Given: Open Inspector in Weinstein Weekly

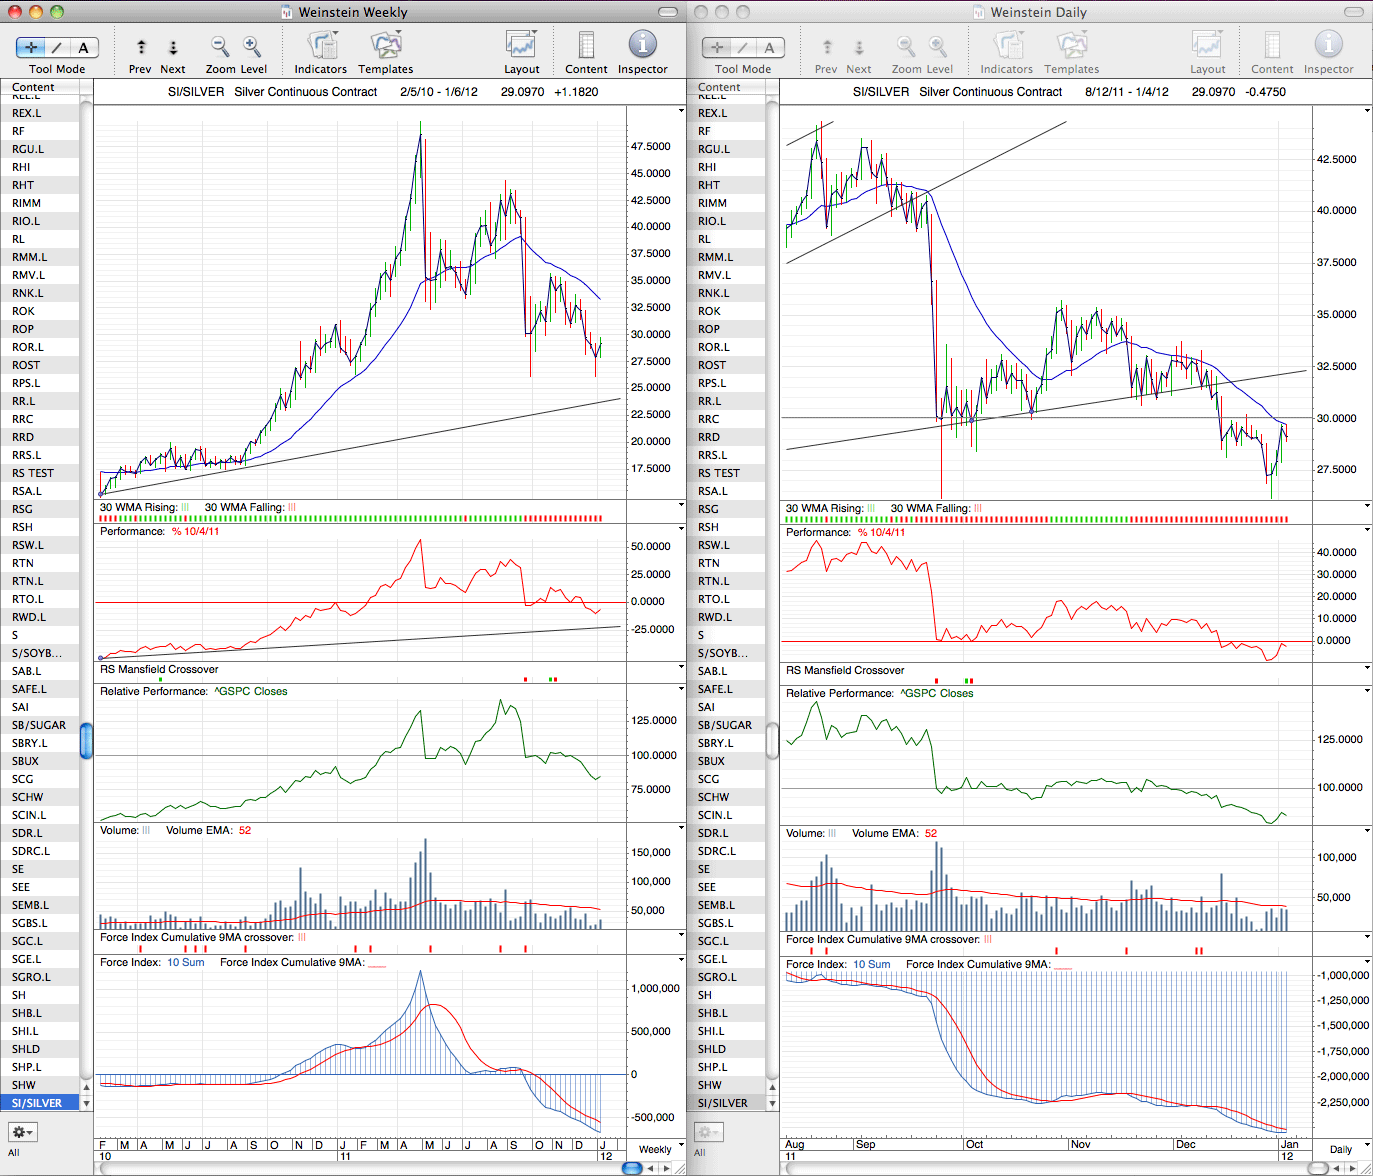Looking at the screenshot, I should [x=643, y=52].
